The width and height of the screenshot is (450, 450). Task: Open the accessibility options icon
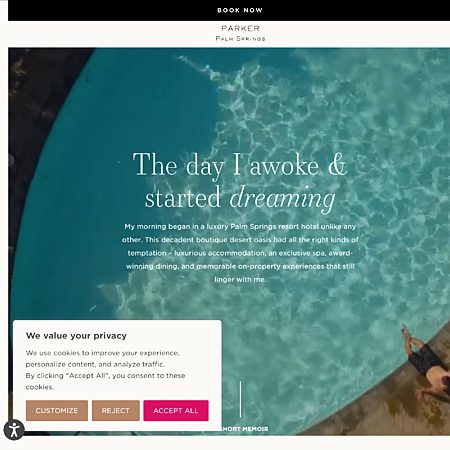pyautogui.click(x=14, y=430)
